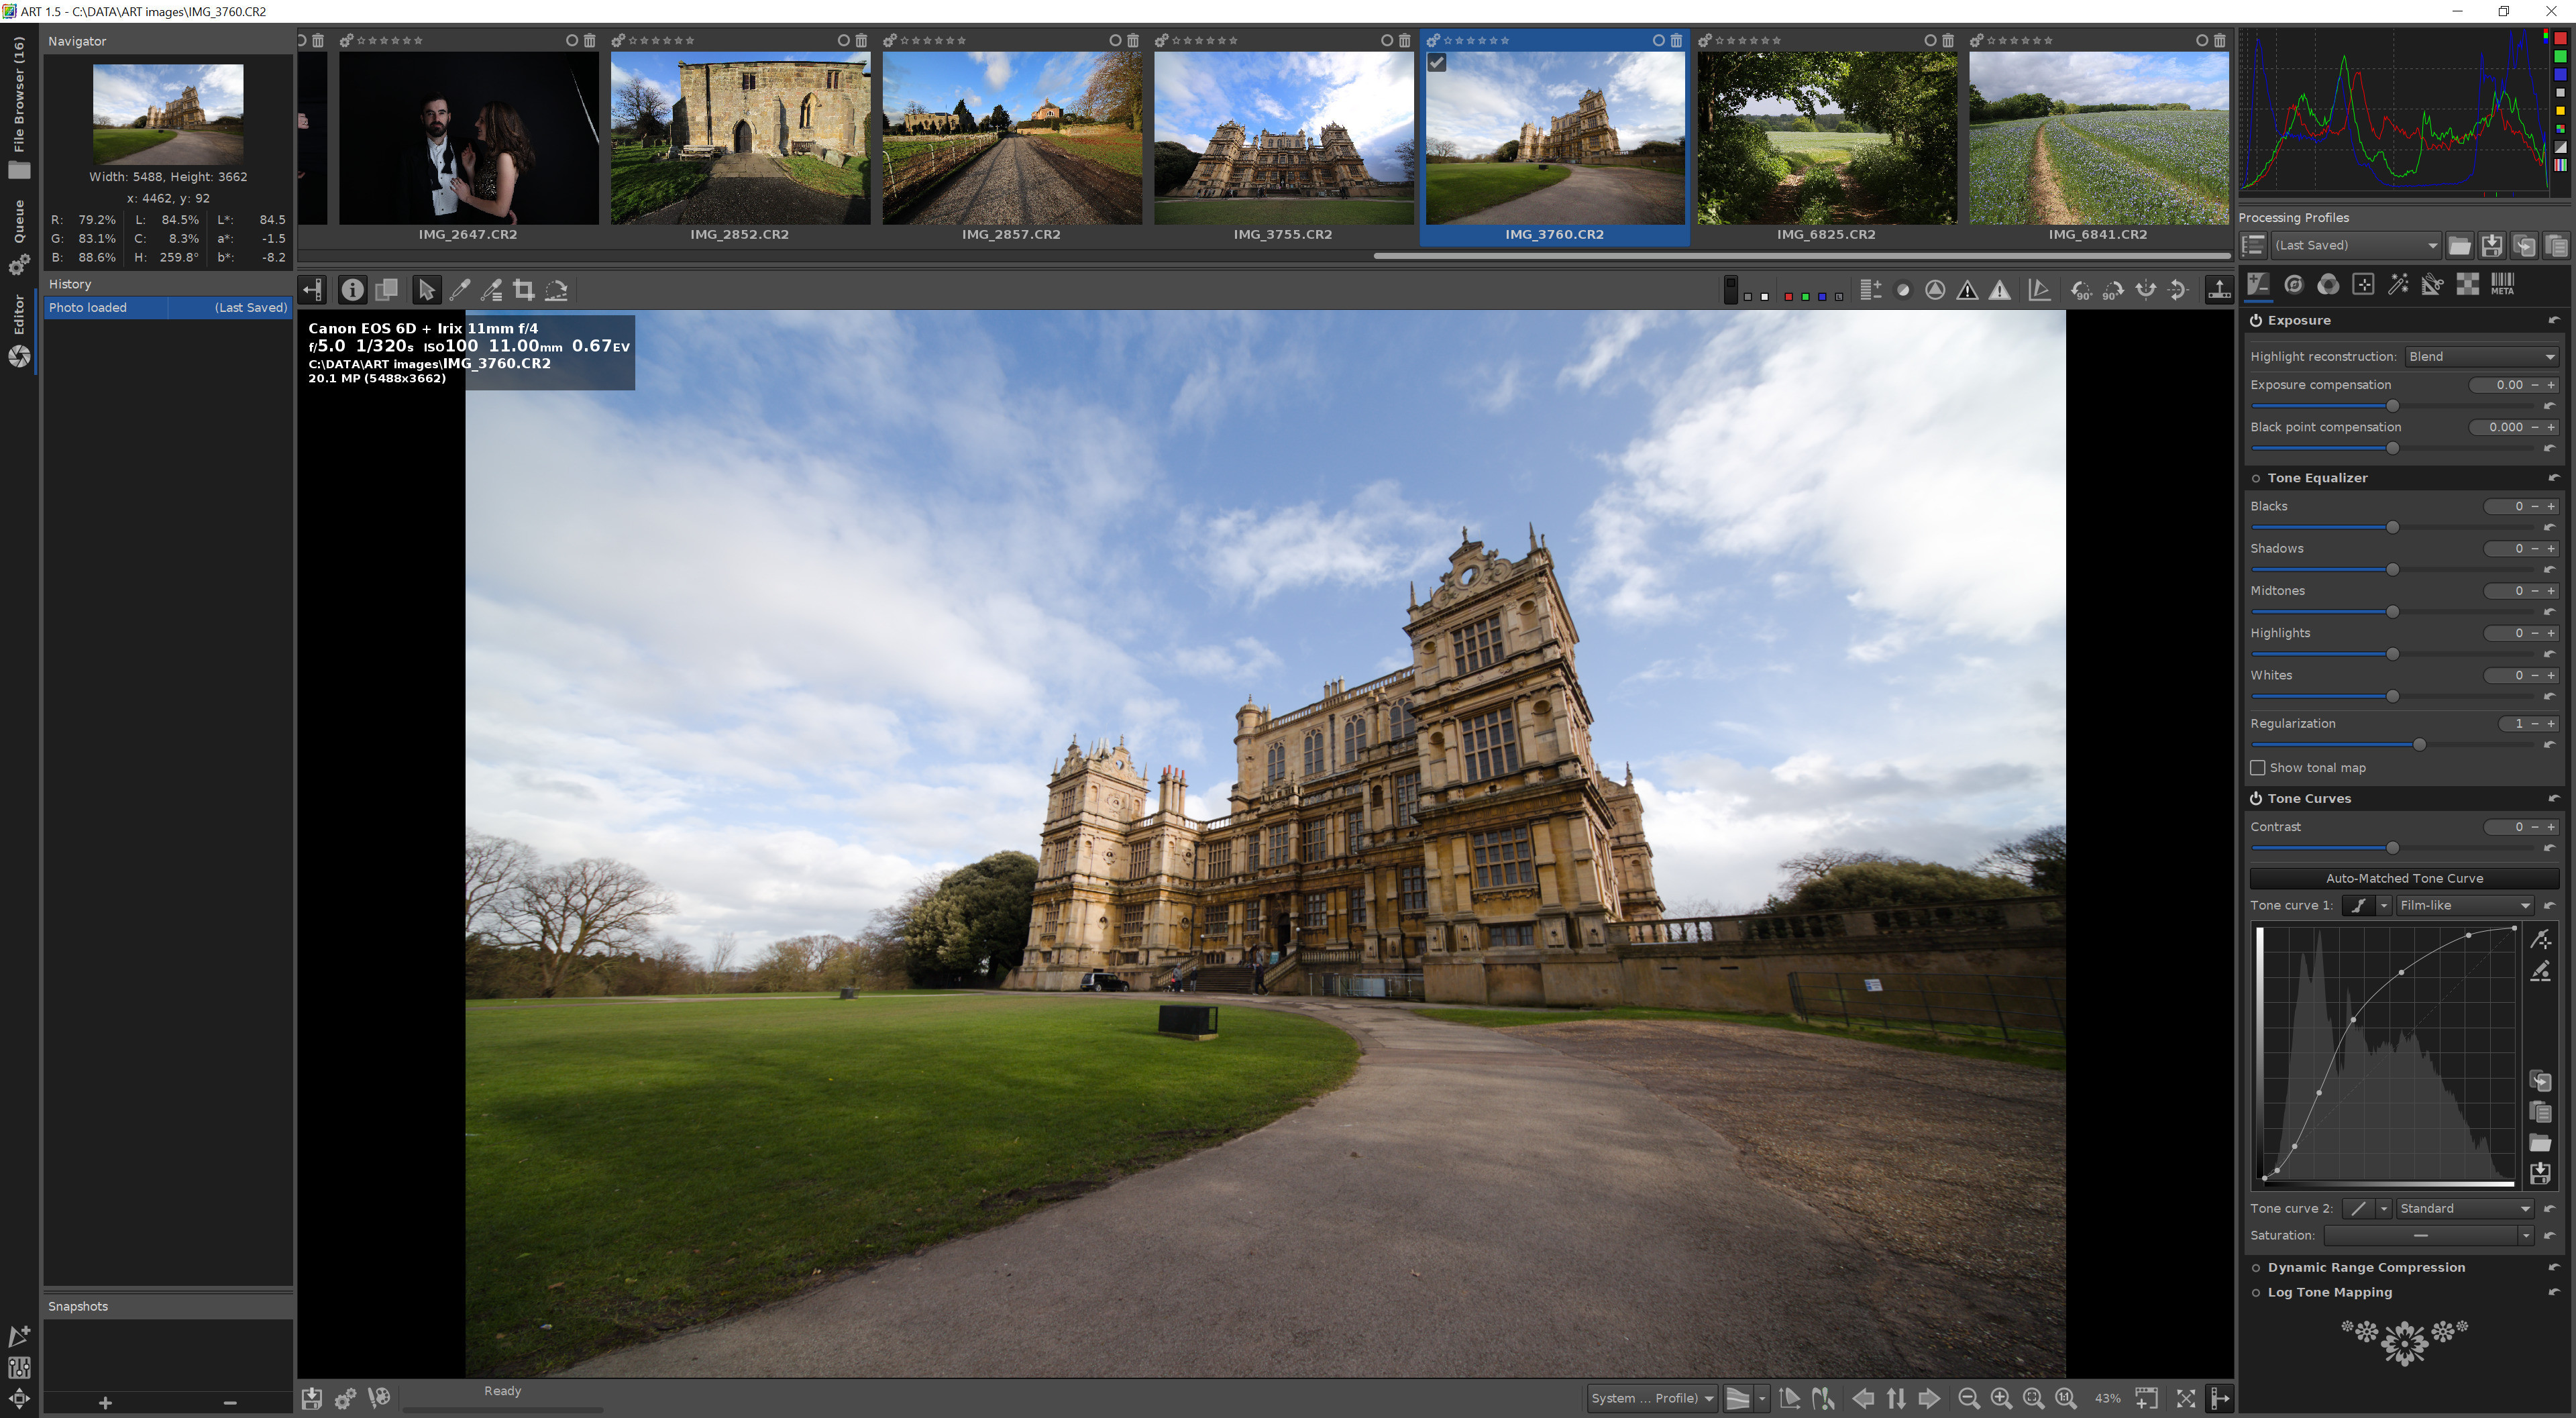Enable the Show tonal map checkbox
Screen dimensions: 2576x1418
point(2257,768)
